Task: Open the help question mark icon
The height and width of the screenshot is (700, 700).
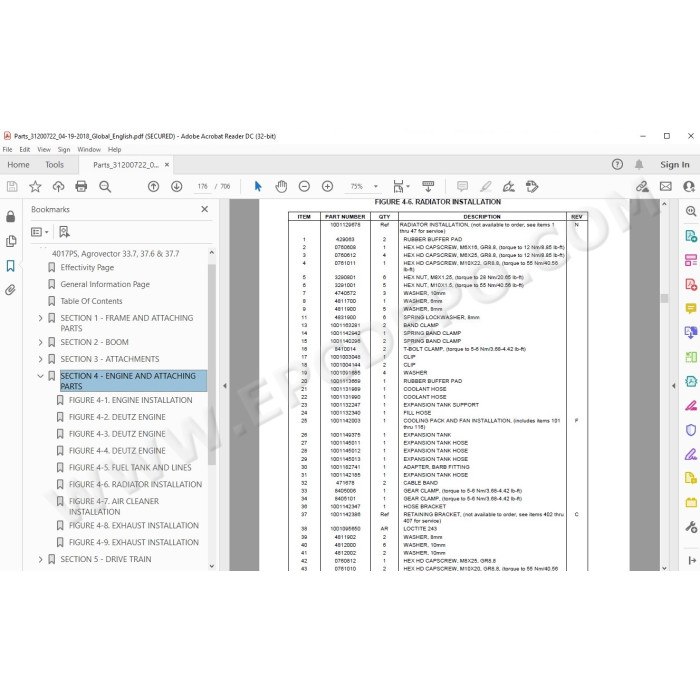Action: [617, 165]
